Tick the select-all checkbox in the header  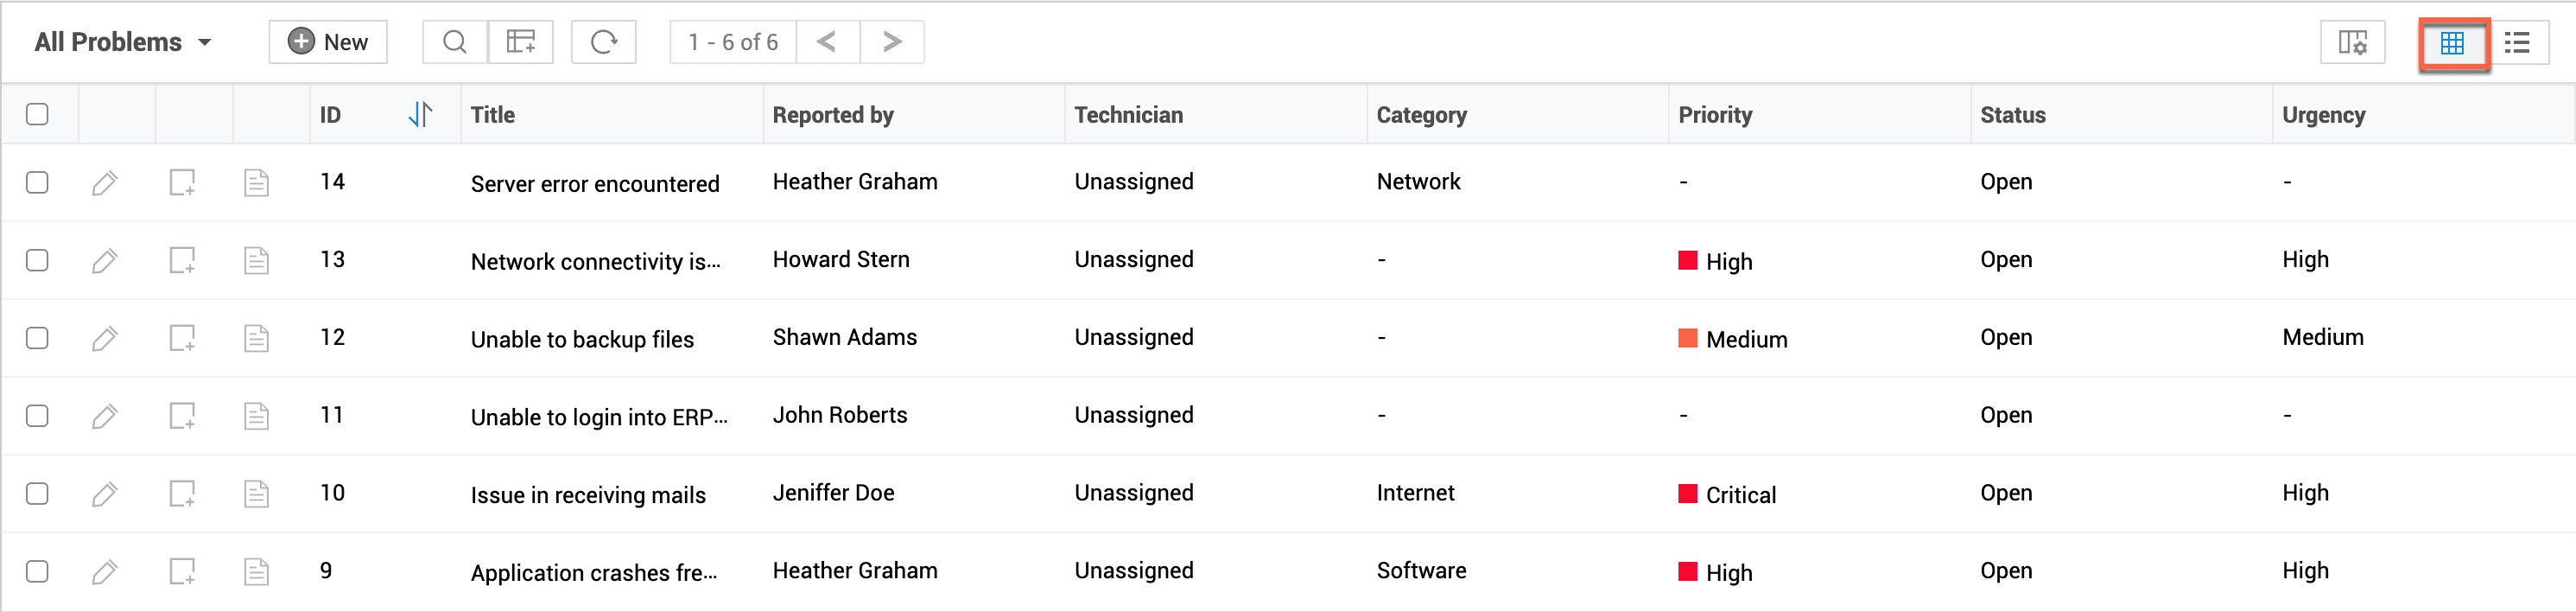click(37, 115)
